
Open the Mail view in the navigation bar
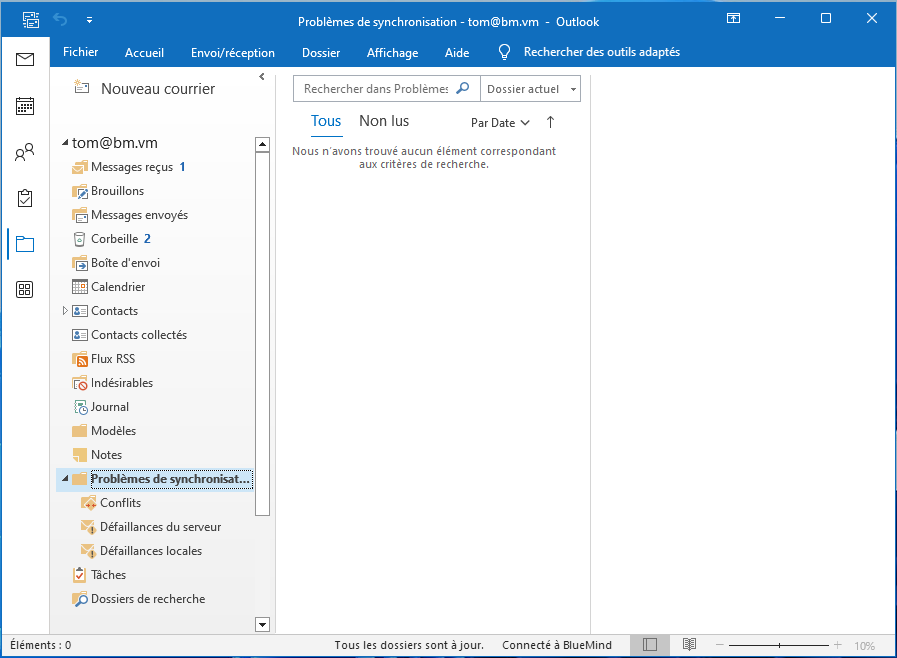25,60
